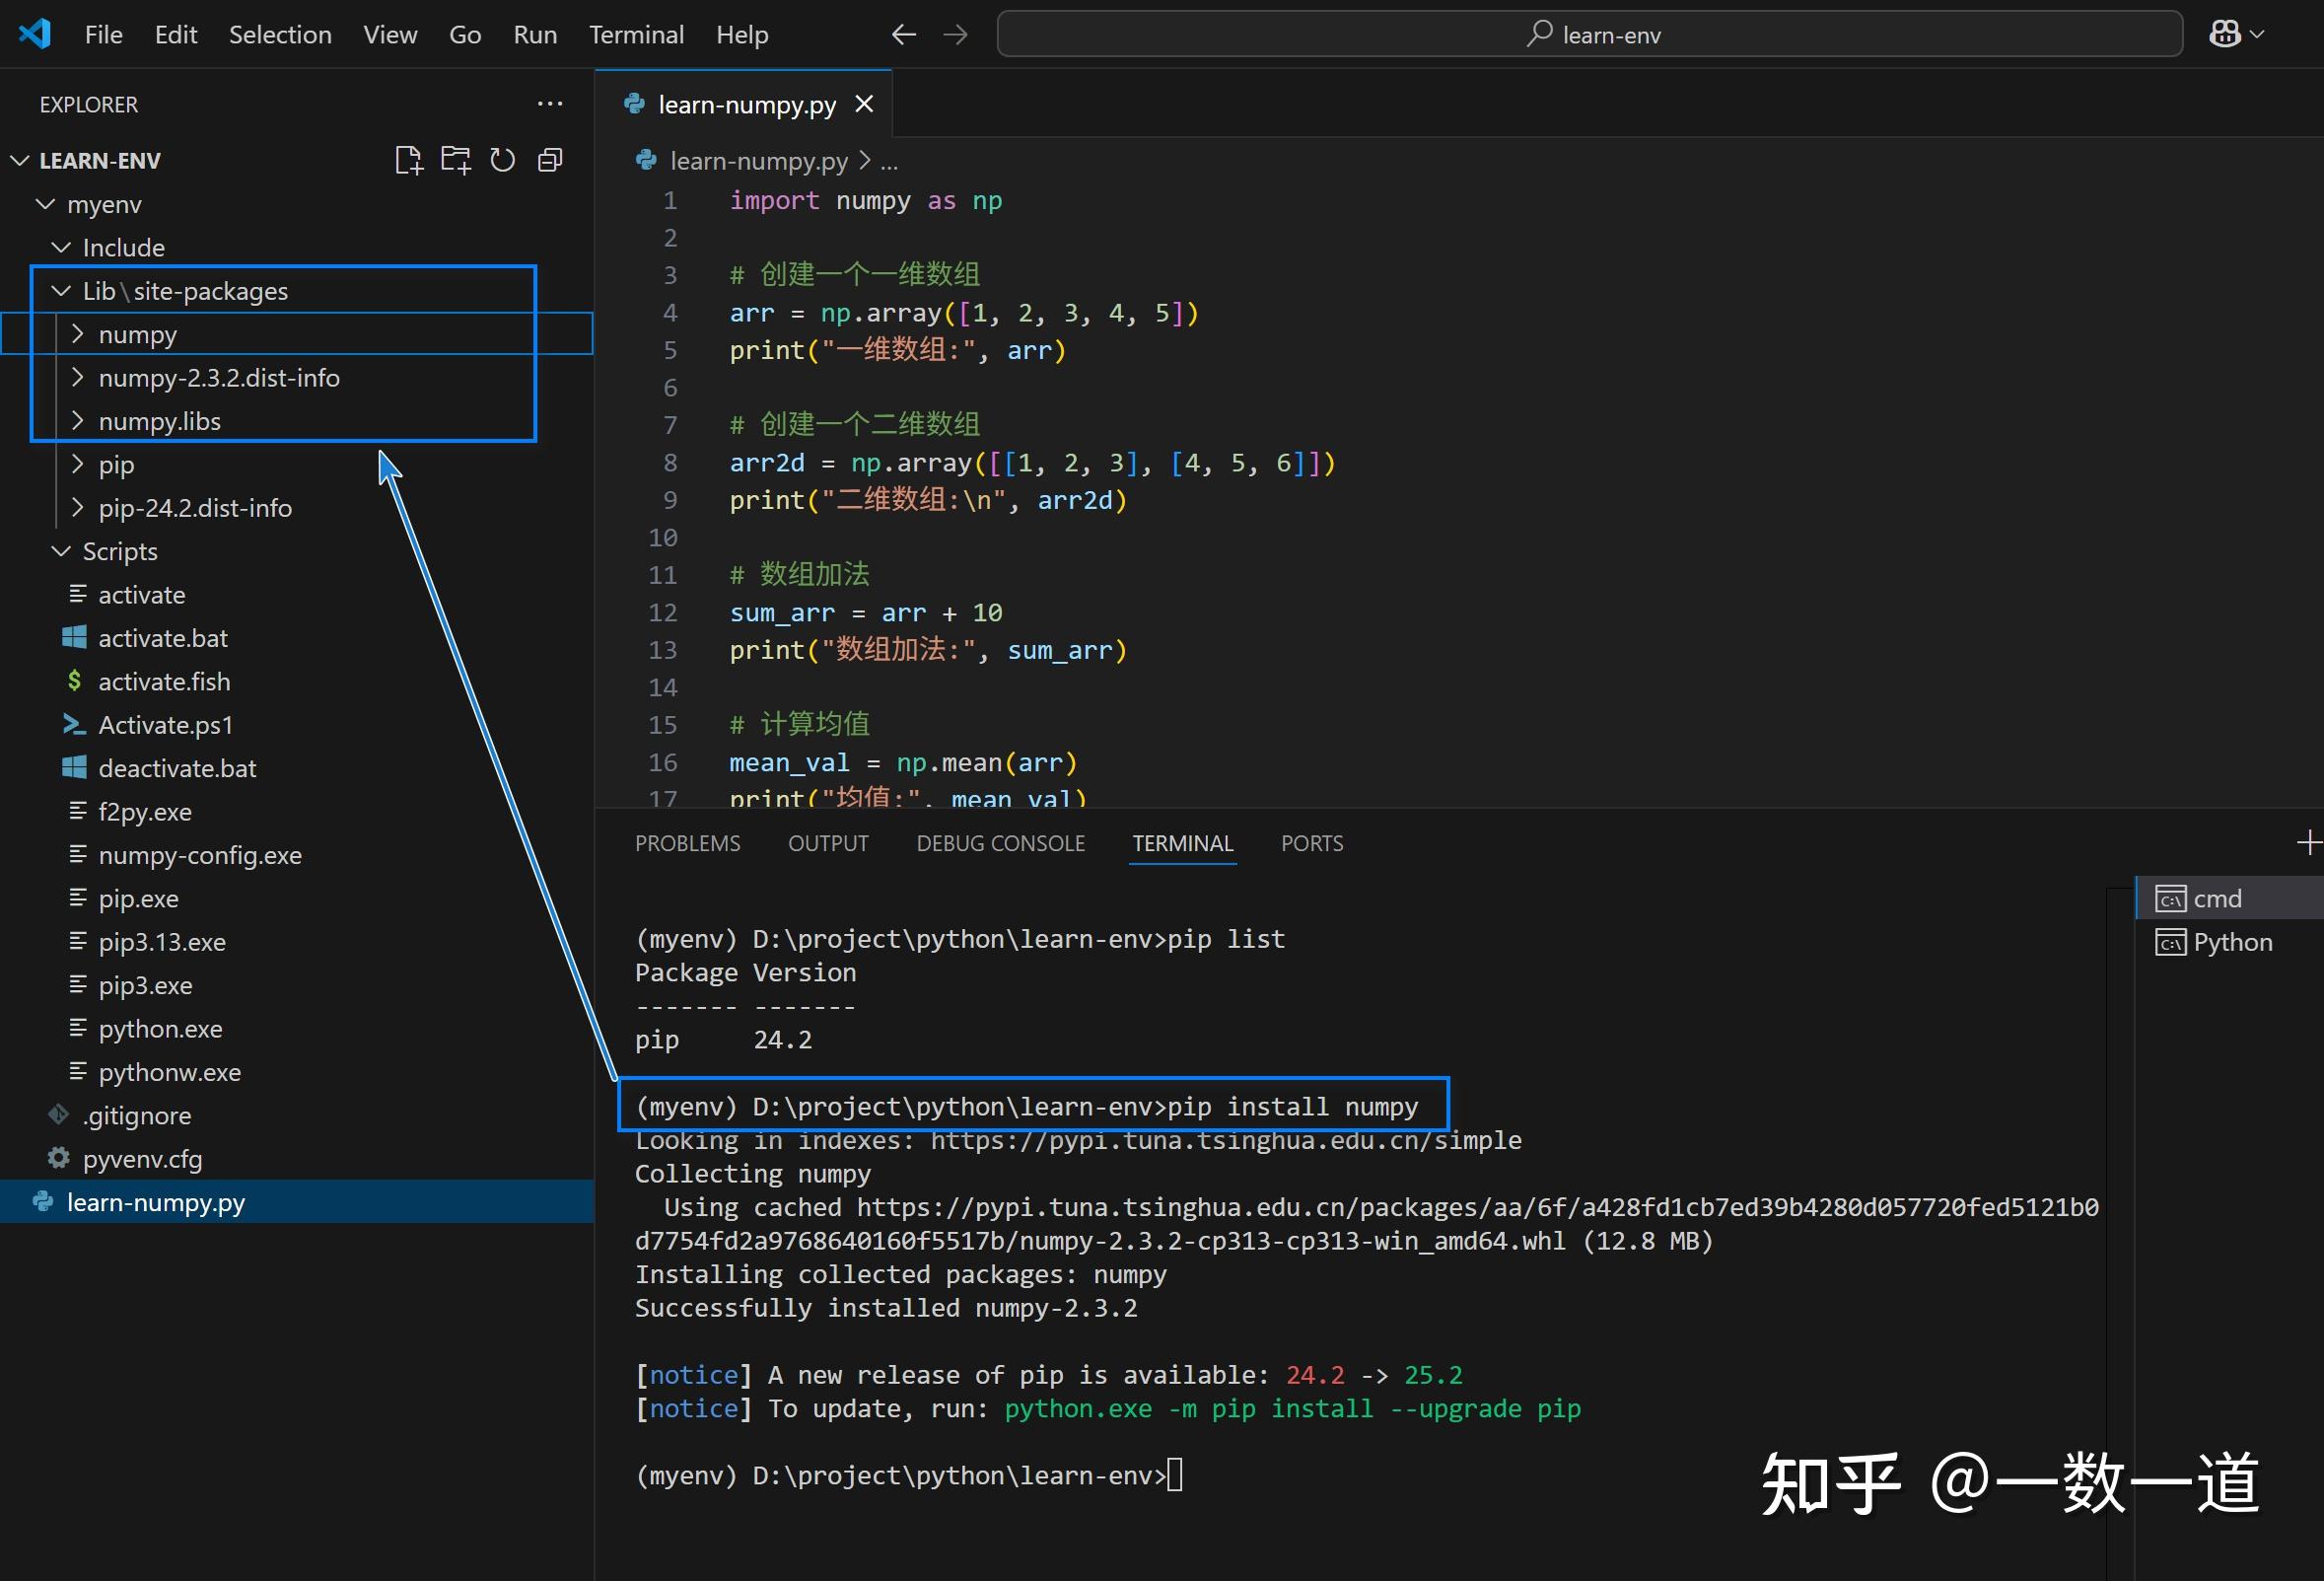Refresh the Explorer view
The height and width of the screenshot is (1581, 2324).
pos(503,159)
